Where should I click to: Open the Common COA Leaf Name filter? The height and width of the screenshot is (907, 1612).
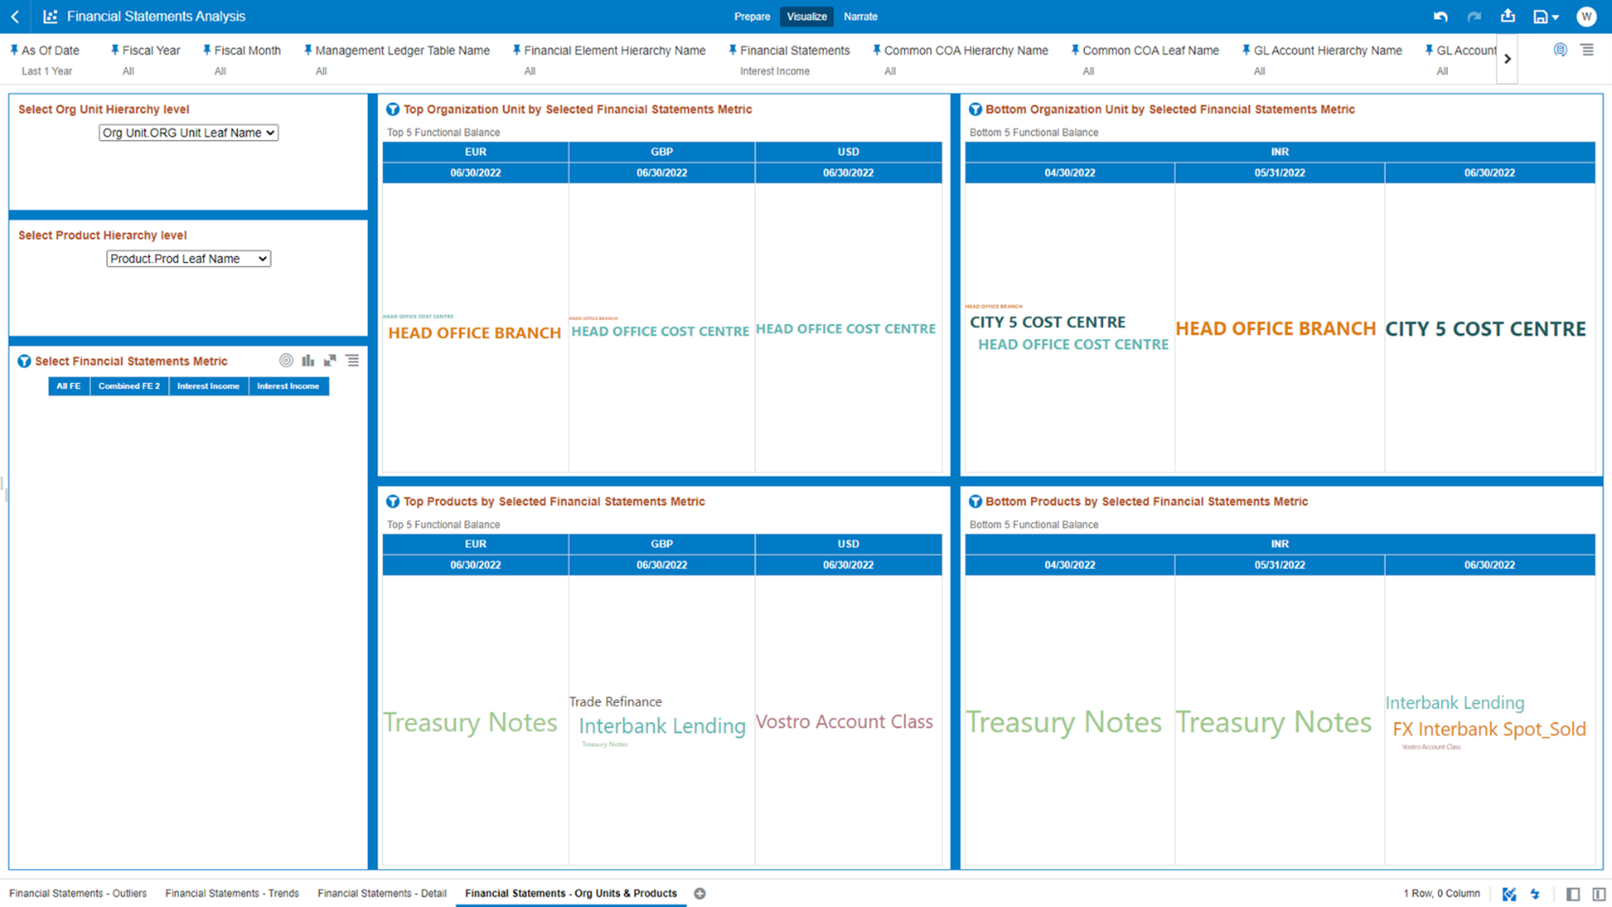pyautogui.click(x=1150, y=50)
